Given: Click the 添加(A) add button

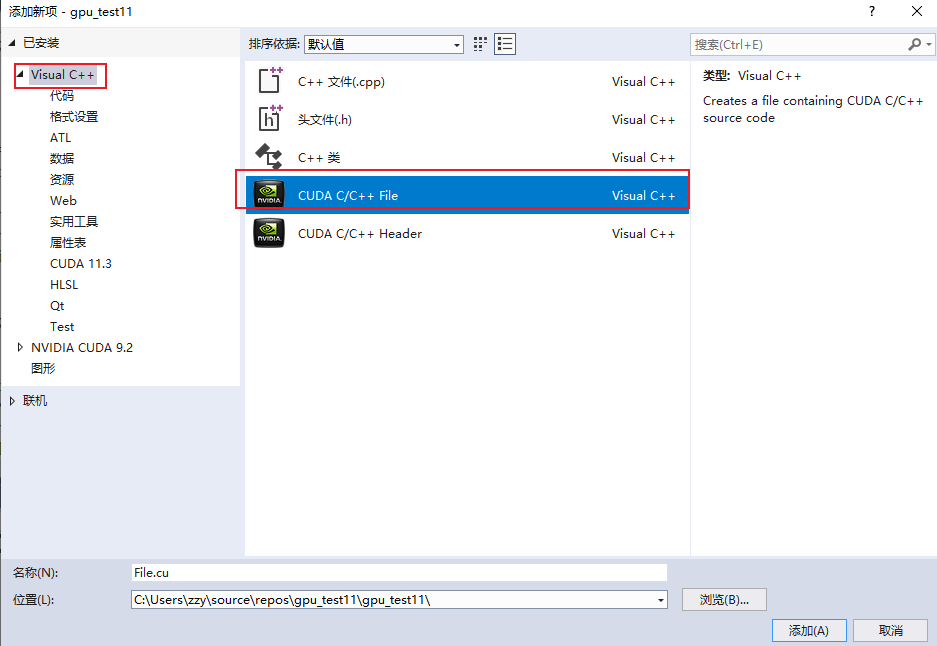Looking at the screenshot, I should click(808, 630).
